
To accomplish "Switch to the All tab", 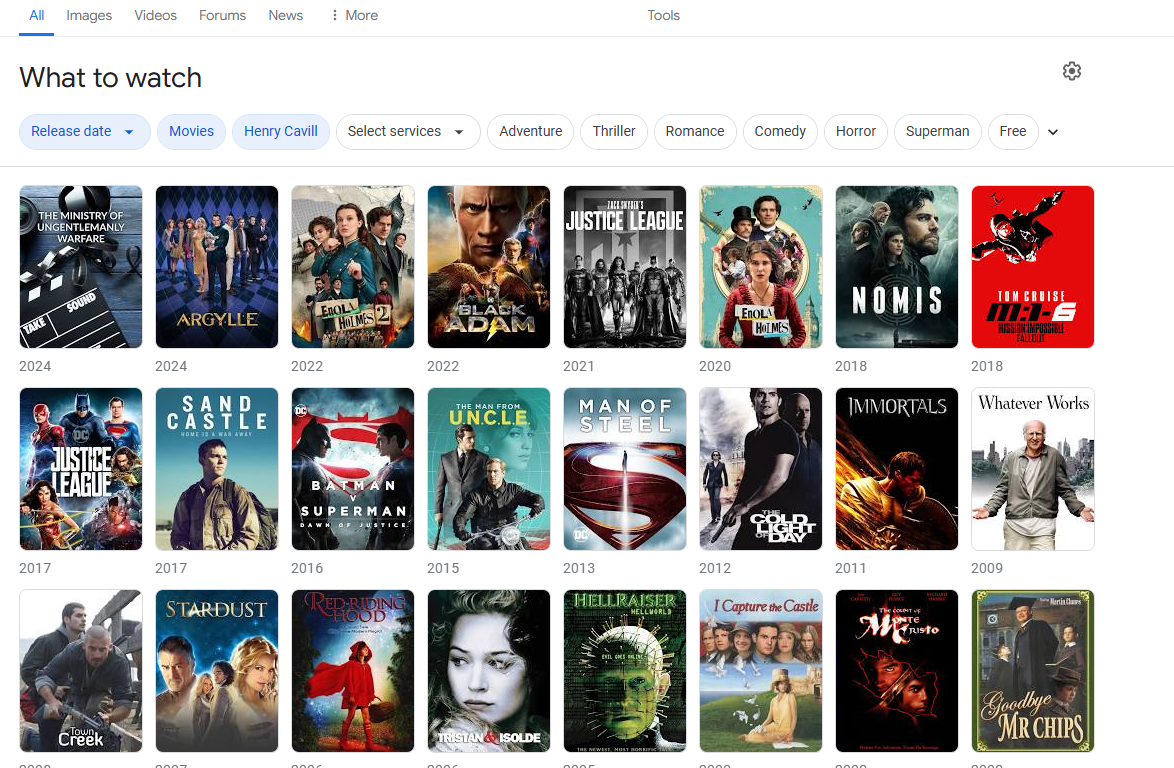I will point(37,16).
